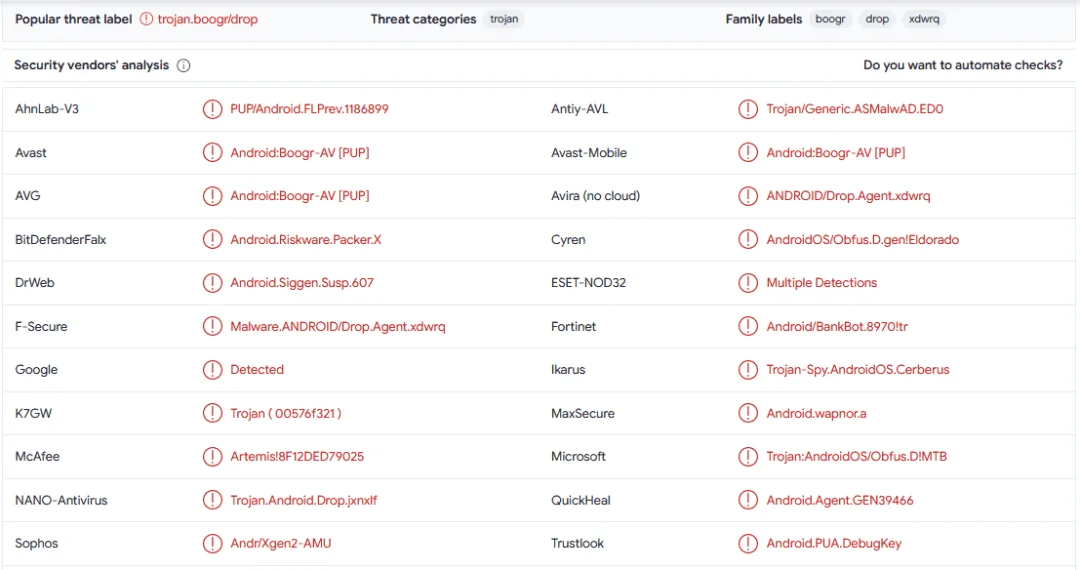Image resolution: width=1080 pixels, height=570 pixels.
Task: Click the drop family label tag
Action: click(x=877, y=19)
